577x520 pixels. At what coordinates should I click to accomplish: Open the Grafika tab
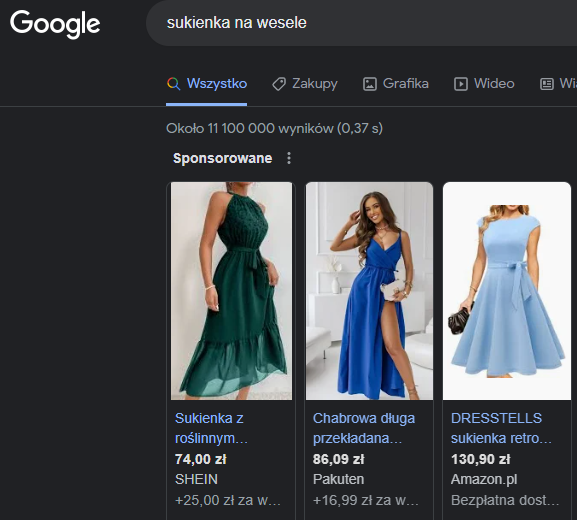396,84
